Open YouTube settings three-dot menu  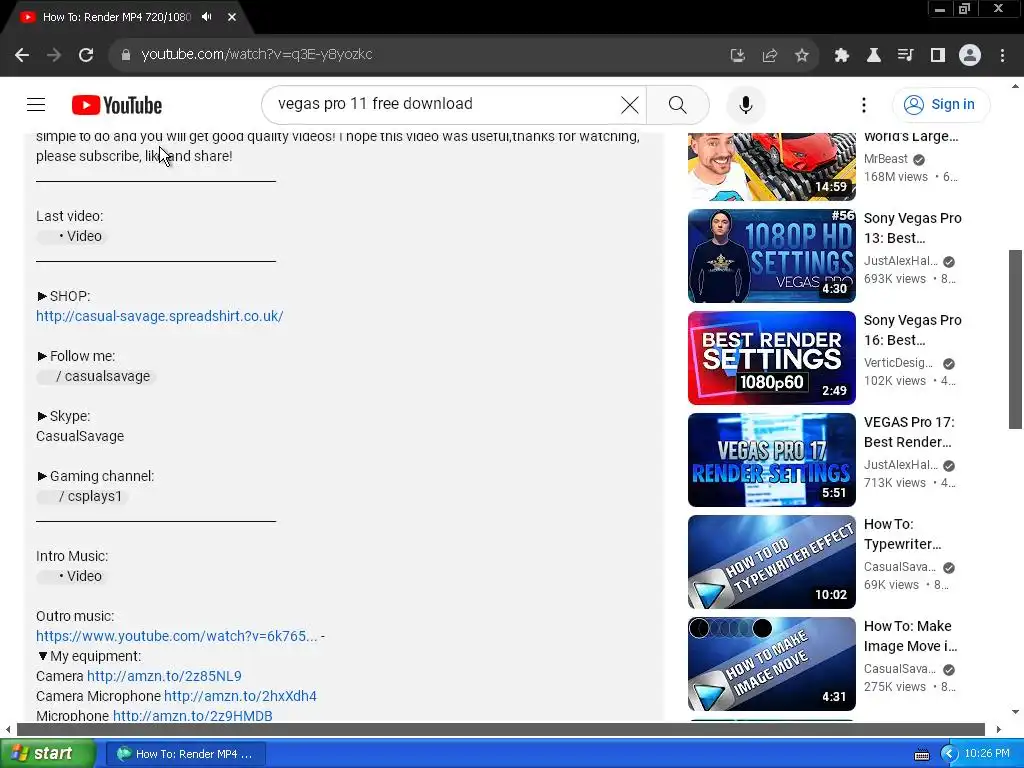(863, 104)
